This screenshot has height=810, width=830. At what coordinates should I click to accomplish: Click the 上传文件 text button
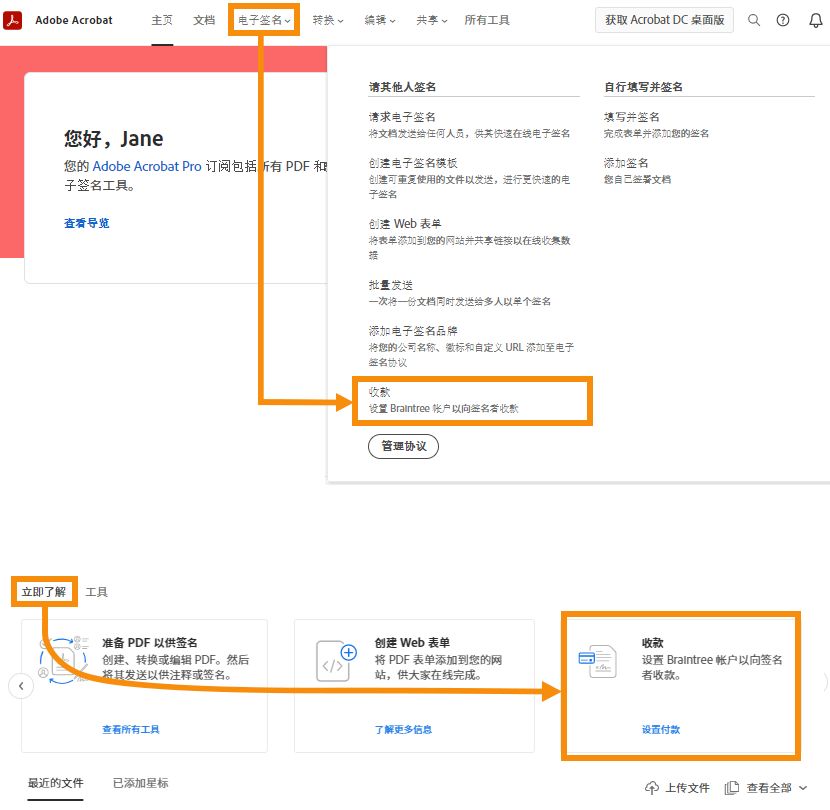687,788
